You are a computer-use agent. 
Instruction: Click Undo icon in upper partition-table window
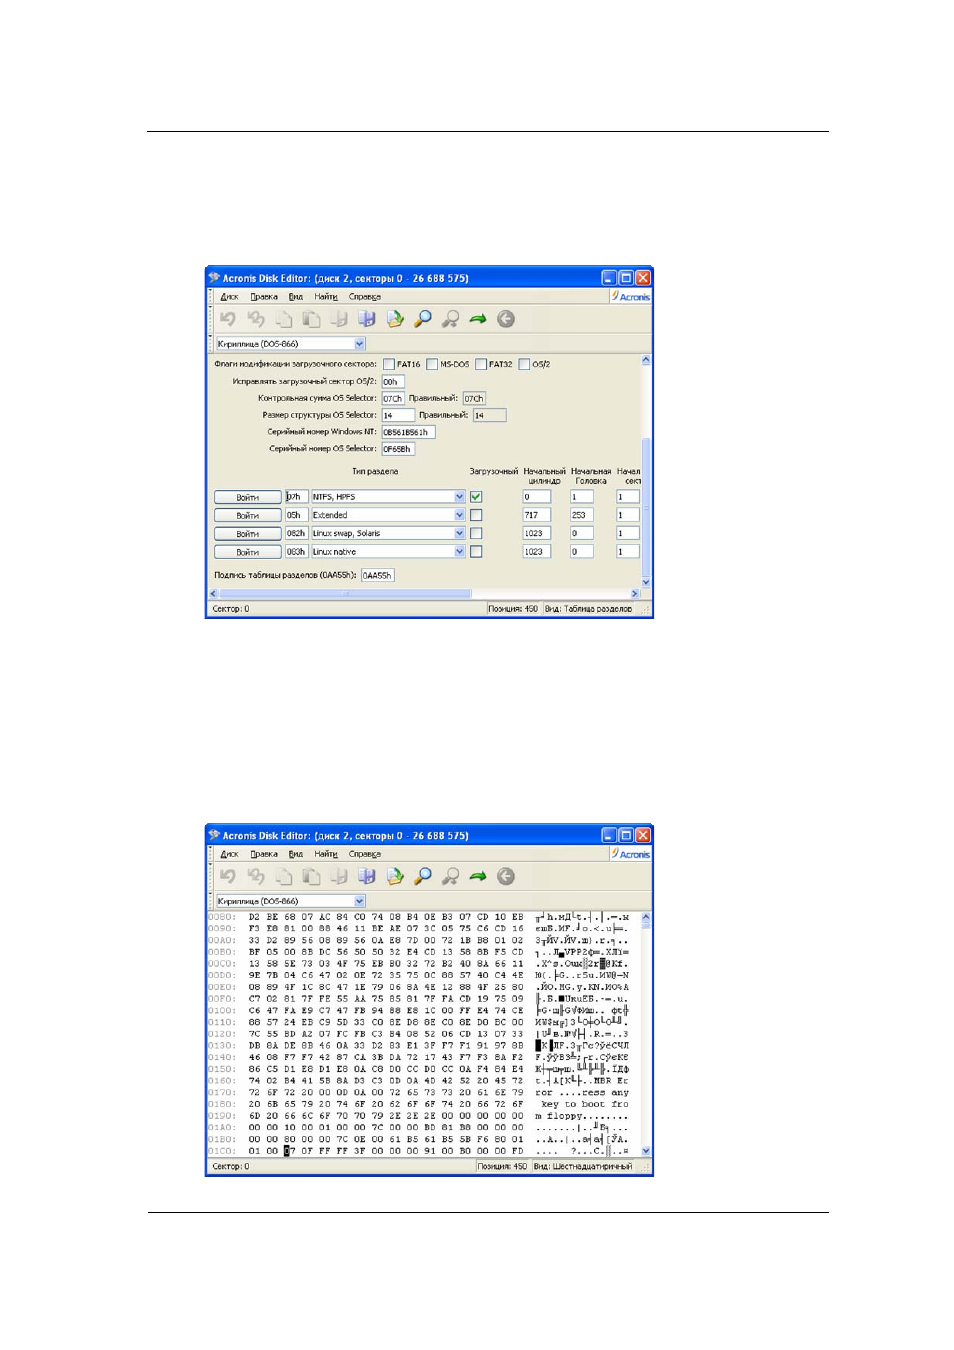coord(228,319)
